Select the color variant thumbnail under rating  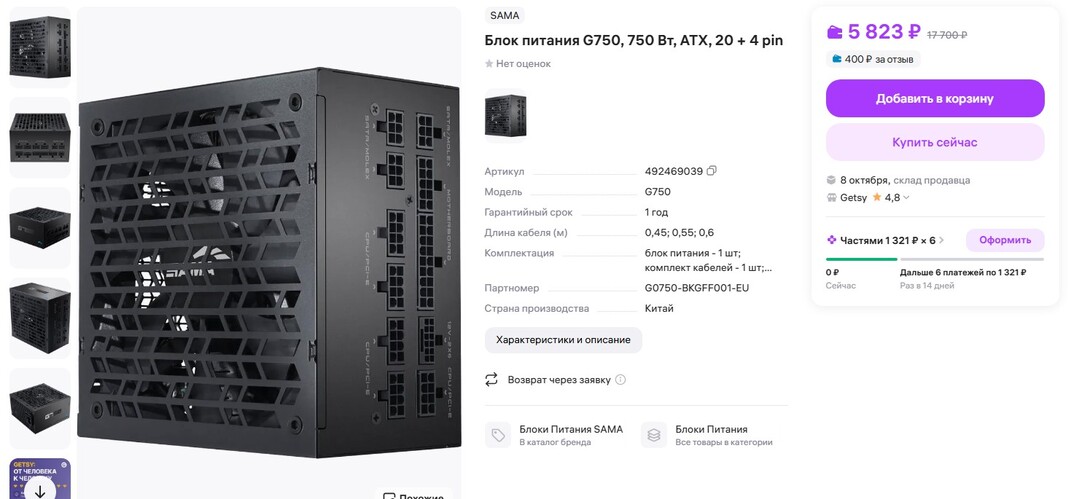505,114
